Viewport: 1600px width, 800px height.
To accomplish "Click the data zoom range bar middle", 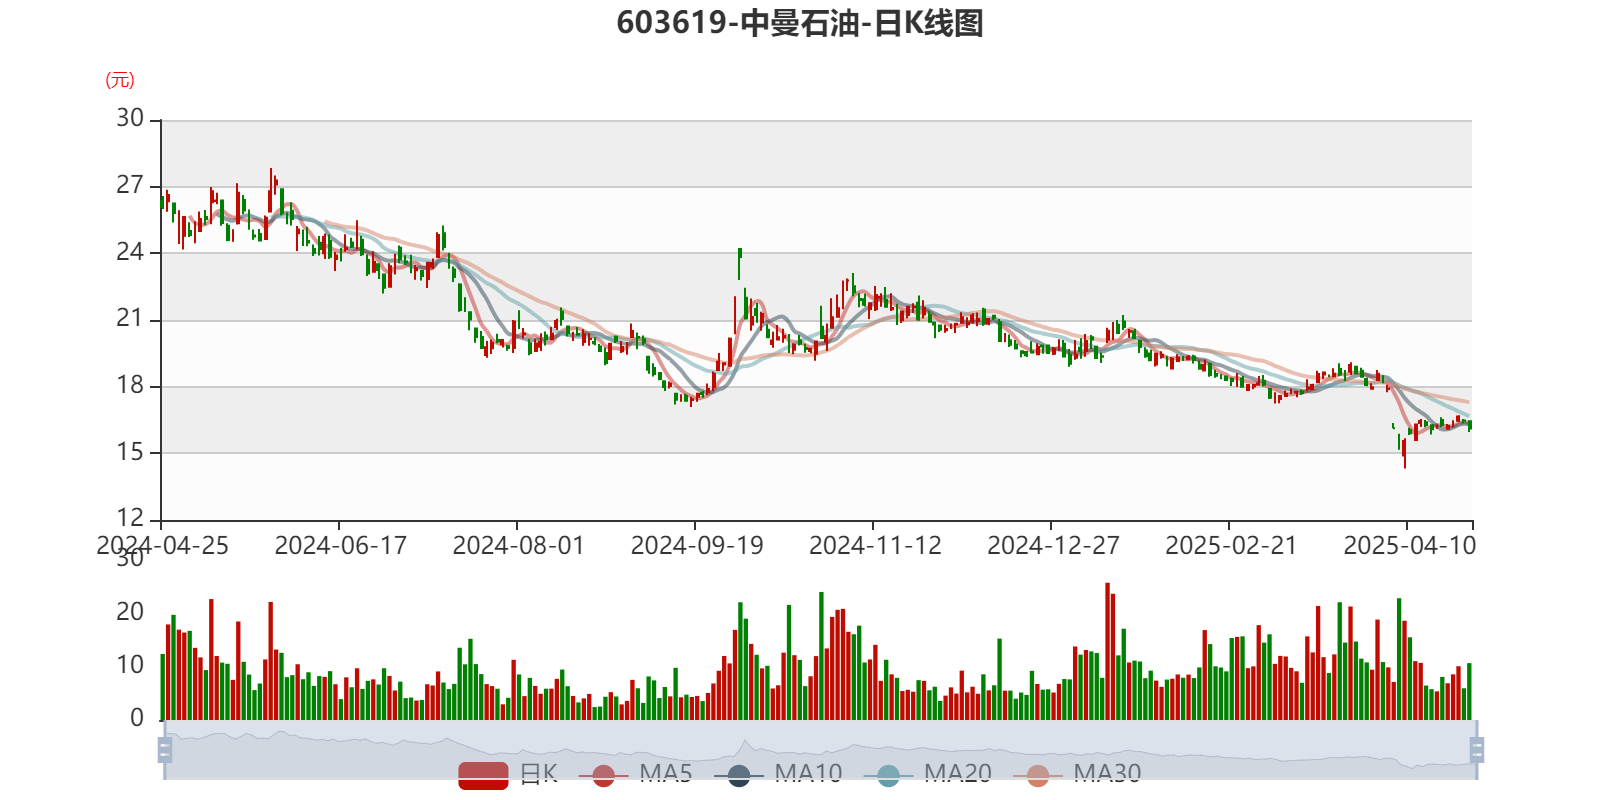I will click(x=820, y=749).
